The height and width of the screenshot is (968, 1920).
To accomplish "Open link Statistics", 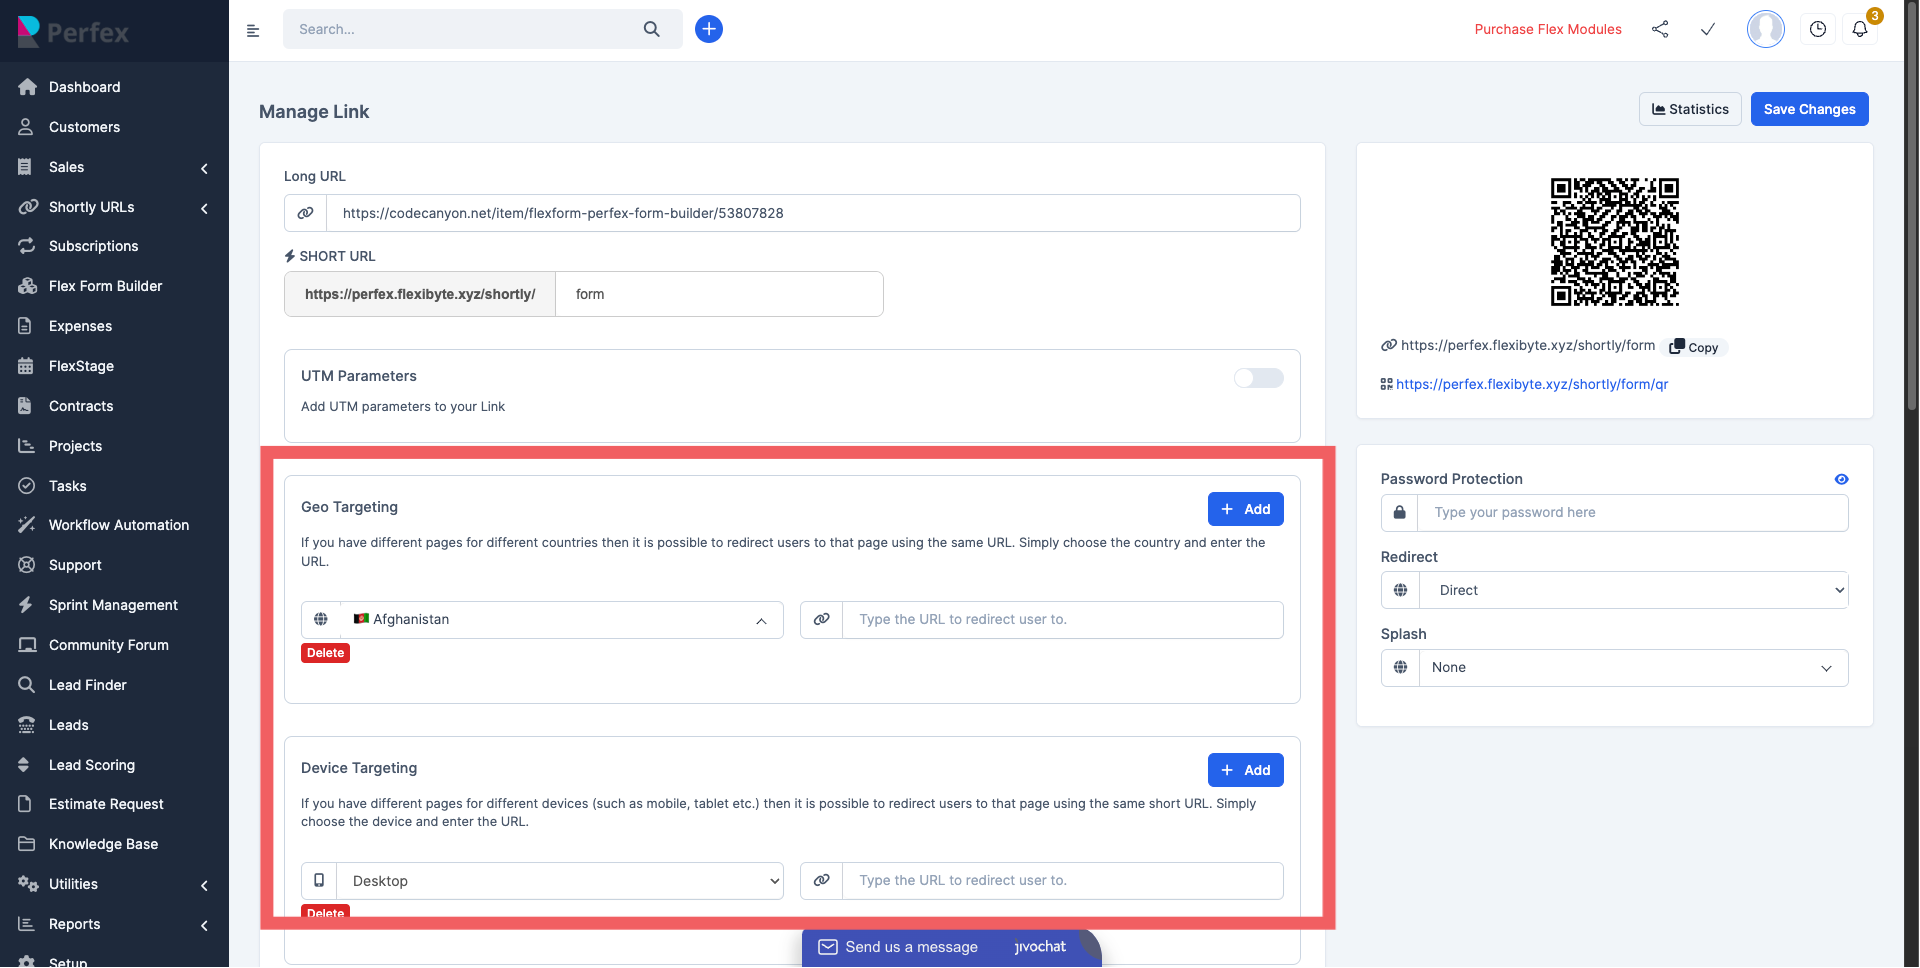I will (1690, 109).
